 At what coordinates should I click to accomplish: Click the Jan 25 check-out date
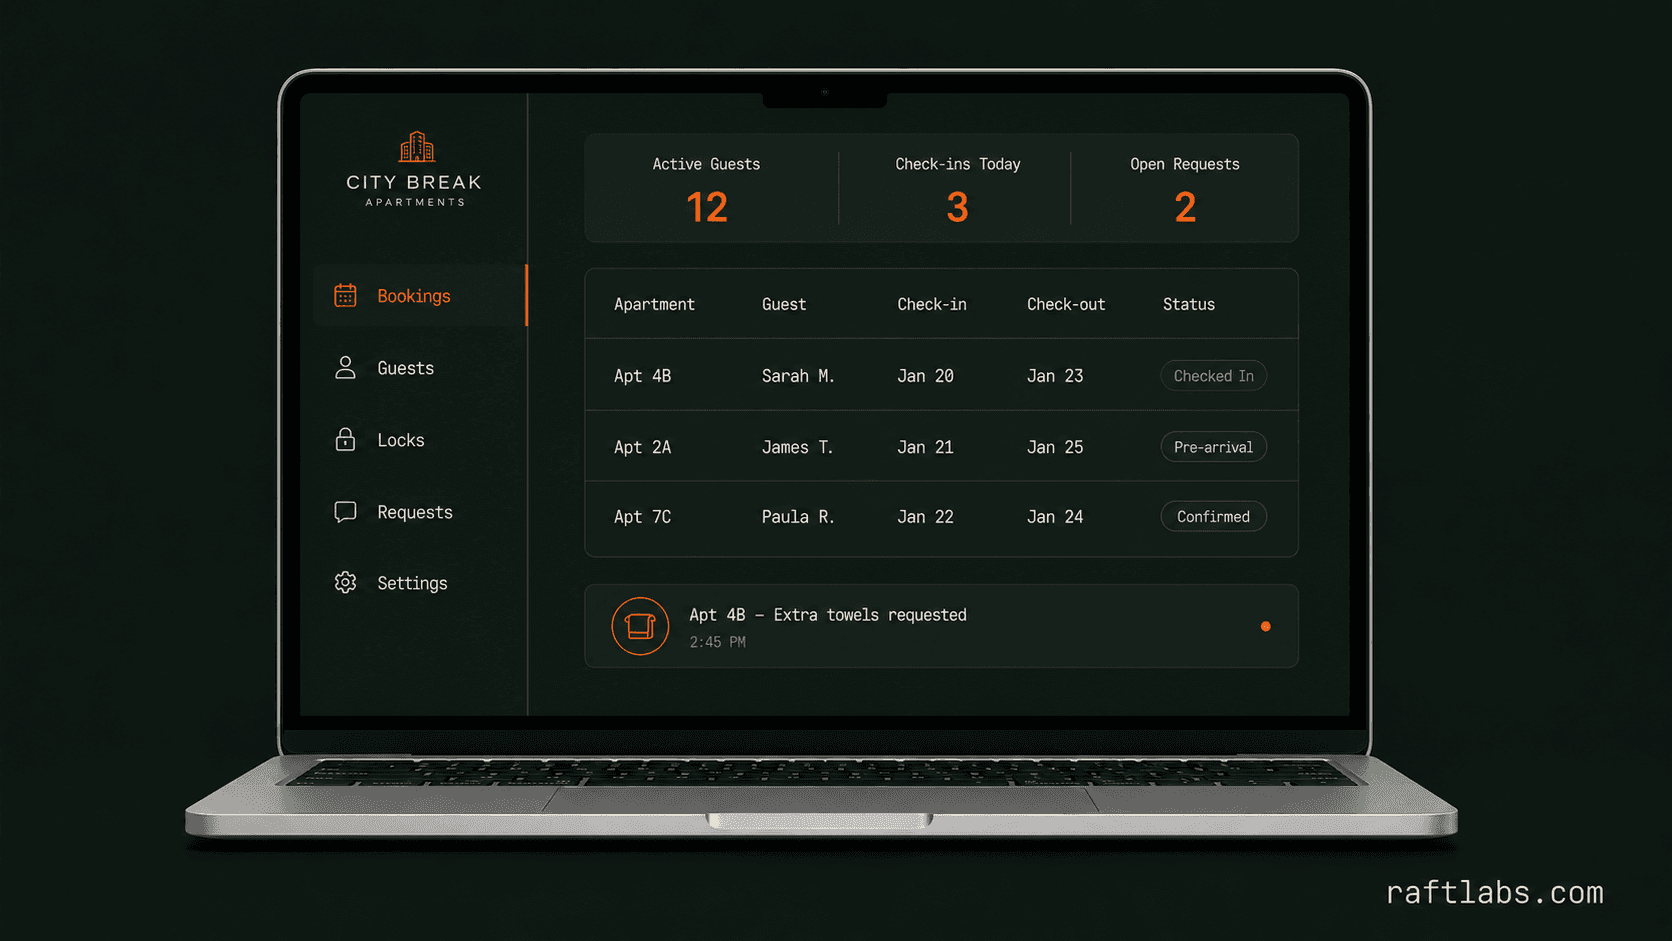click(x=1055, y=447)
